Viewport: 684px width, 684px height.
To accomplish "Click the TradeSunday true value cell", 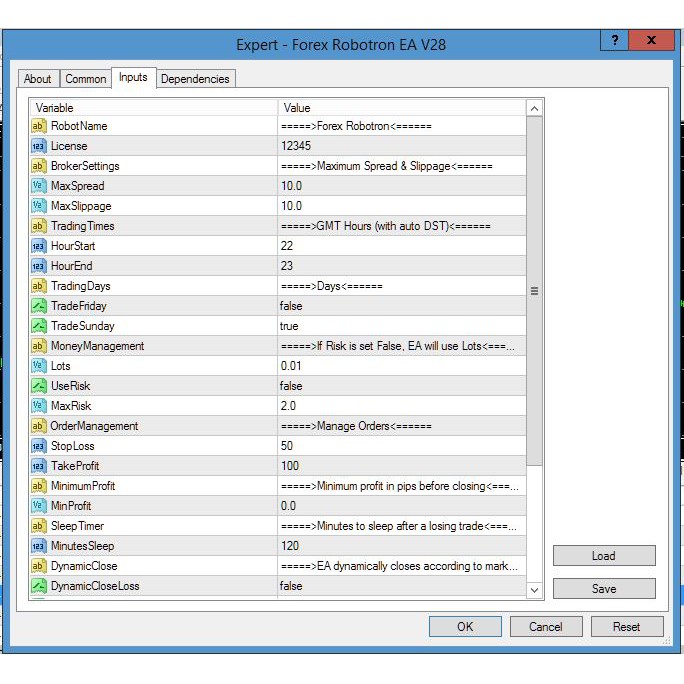I will tap(400, 326).
